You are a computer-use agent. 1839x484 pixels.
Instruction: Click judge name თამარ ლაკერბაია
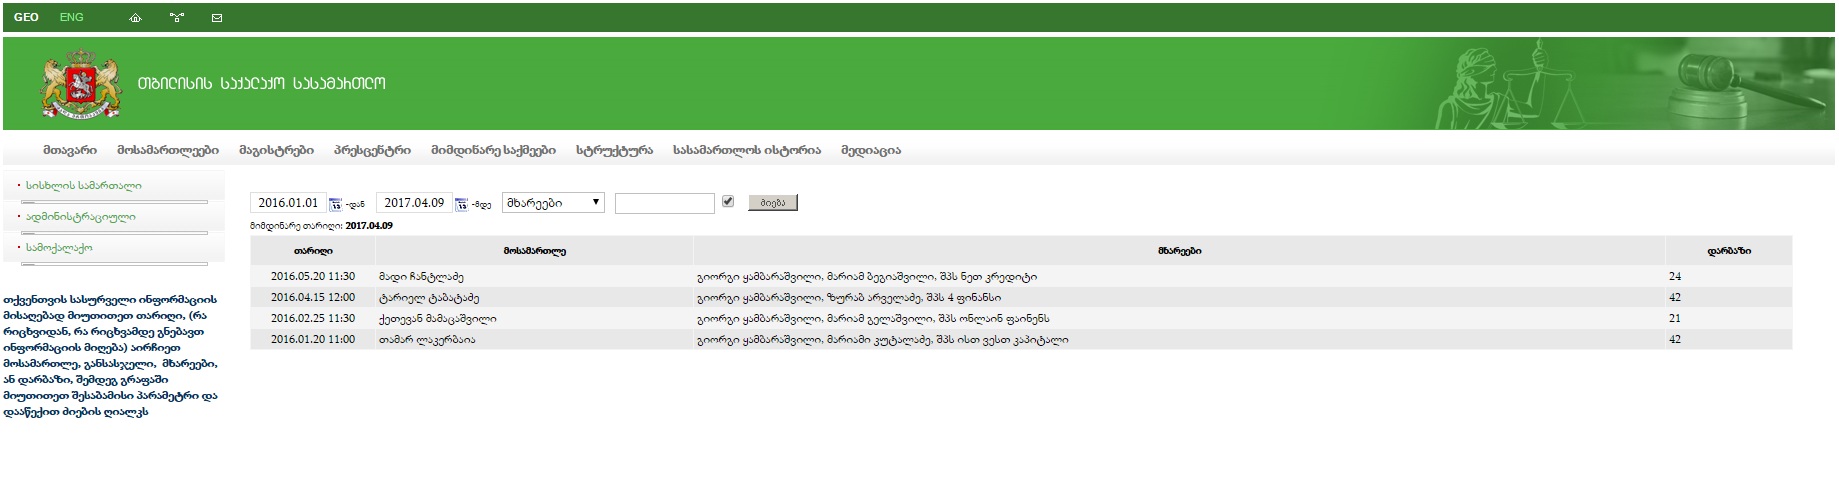coord(427,340)
